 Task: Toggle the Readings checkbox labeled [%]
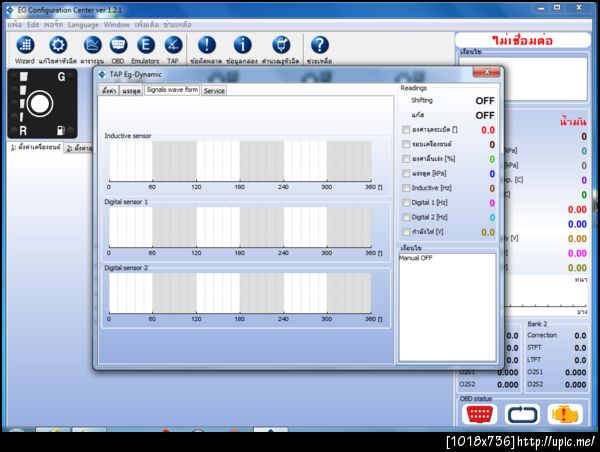click(x=406, y=159)
